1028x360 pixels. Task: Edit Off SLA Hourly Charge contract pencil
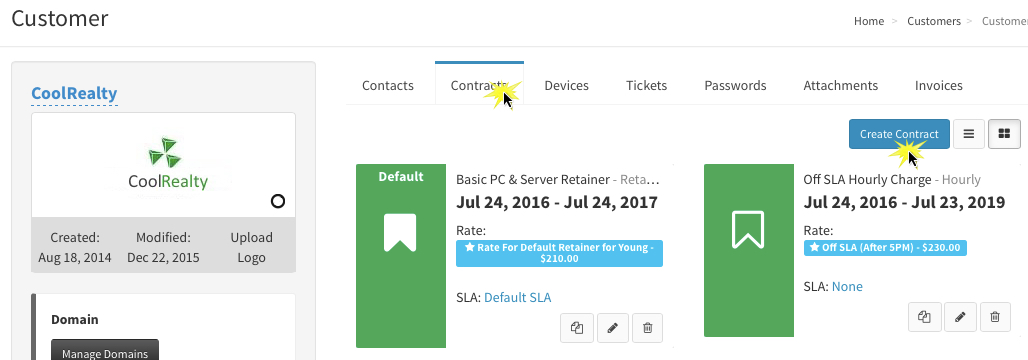[x=960, y=317]
